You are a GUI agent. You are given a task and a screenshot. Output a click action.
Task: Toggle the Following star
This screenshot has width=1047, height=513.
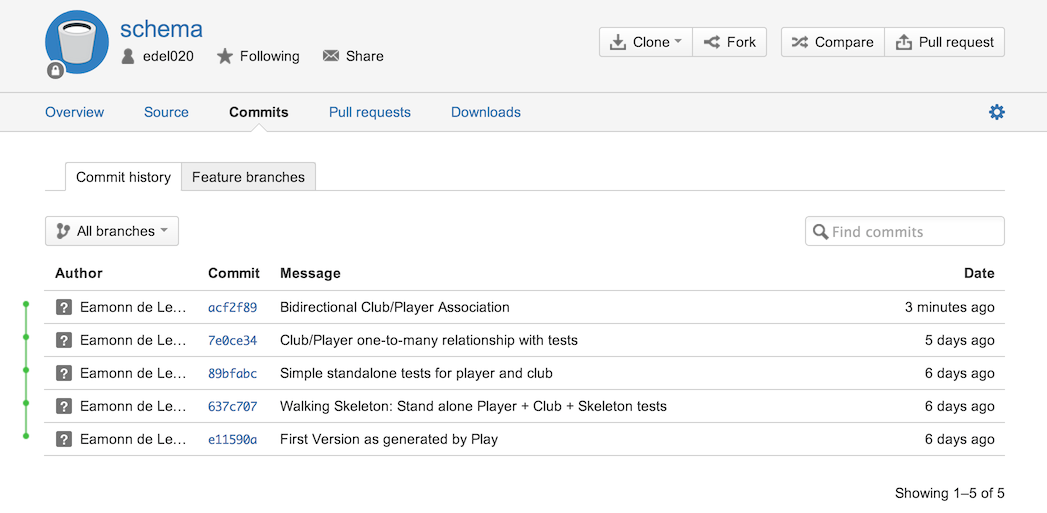click(224, 56)
